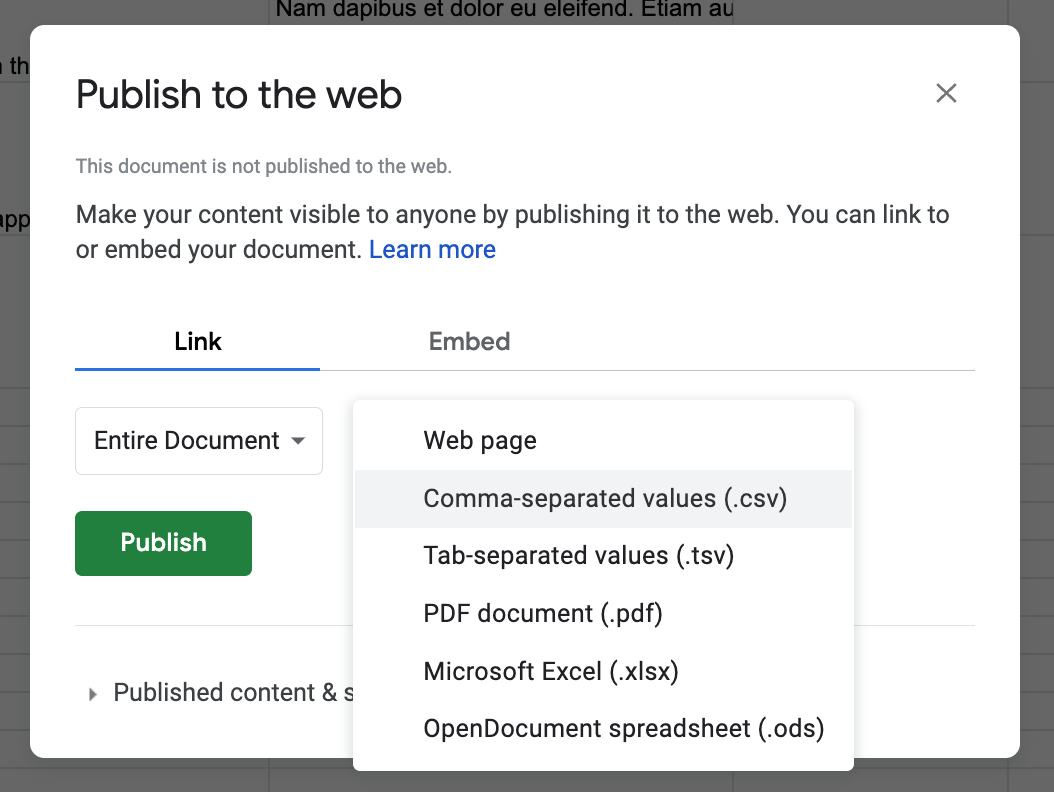Click the Entire Document dropdown arrow
The image size is (1054, 792).
click(297, 441)
